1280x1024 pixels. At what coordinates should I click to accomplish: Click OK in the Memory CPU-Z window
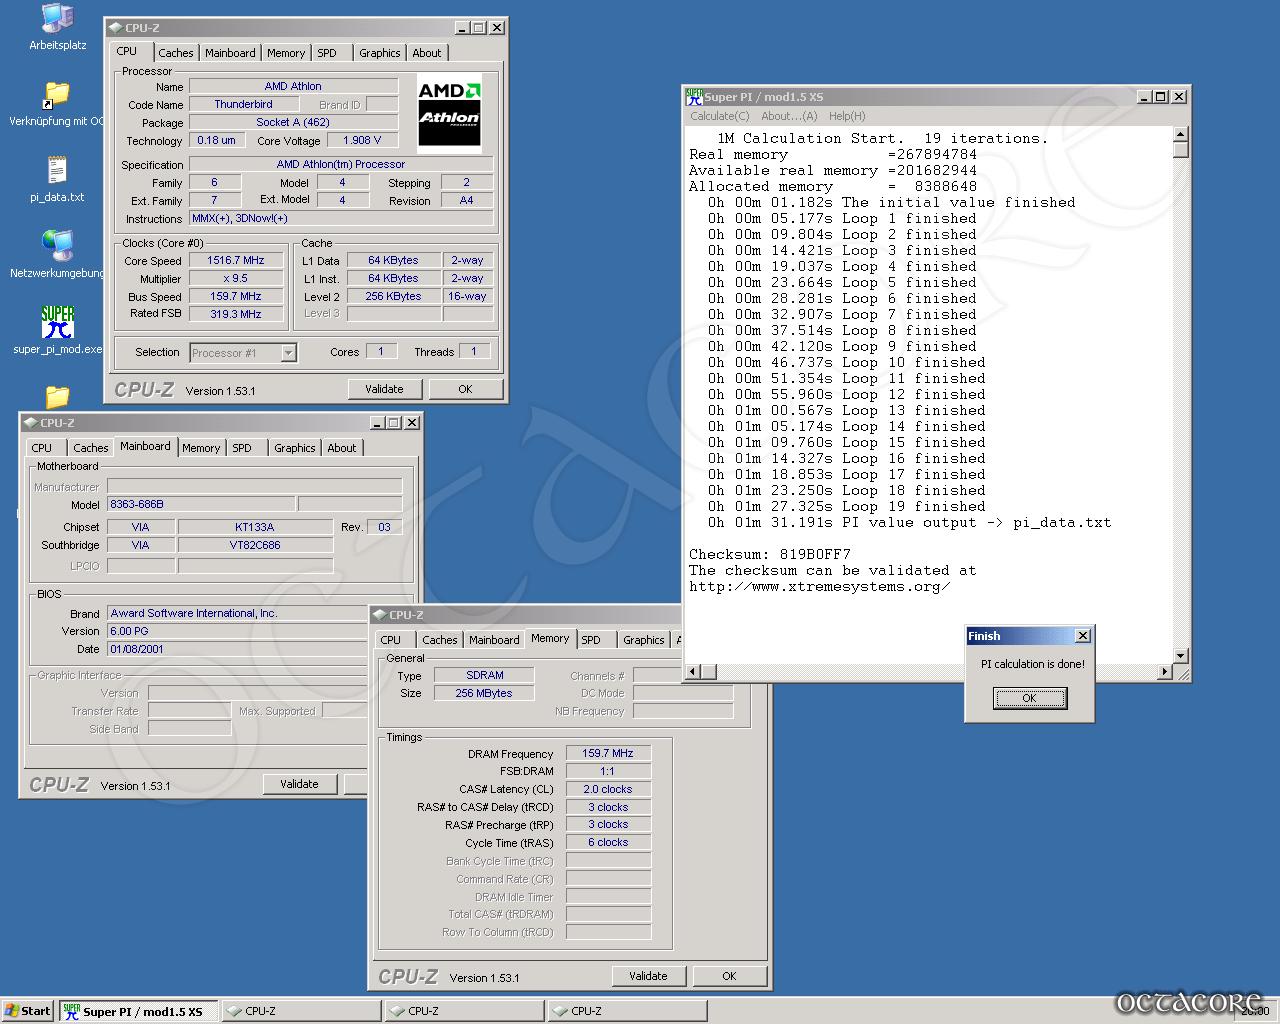pos(729,976)
